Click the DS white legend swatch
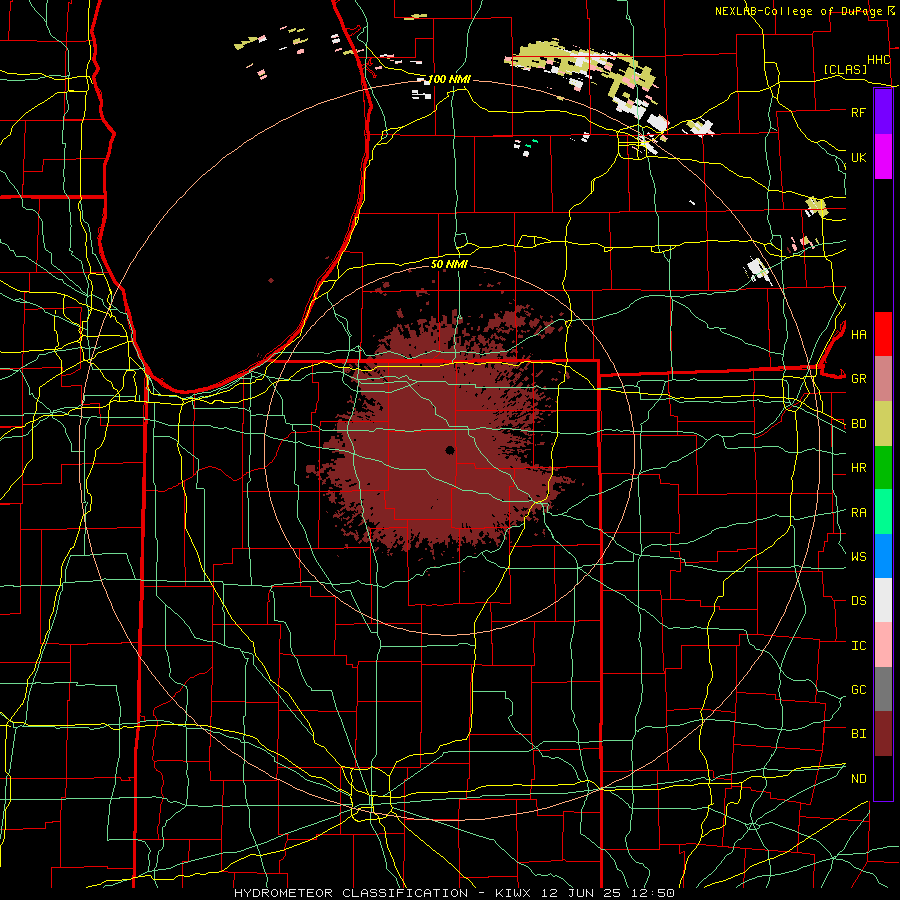Viewport: 900px width, 900px height. click(883, 600)
